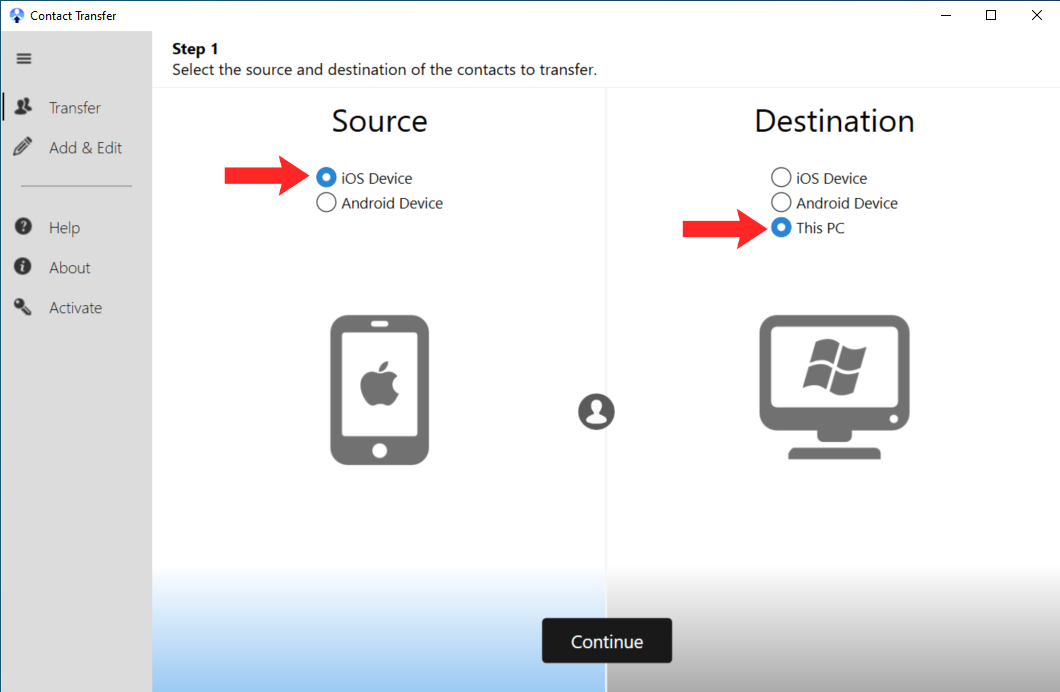The width and height of the screenshot is (1060, 692).
Task: Click the Transfer people icon
Action: click(23, 106)
